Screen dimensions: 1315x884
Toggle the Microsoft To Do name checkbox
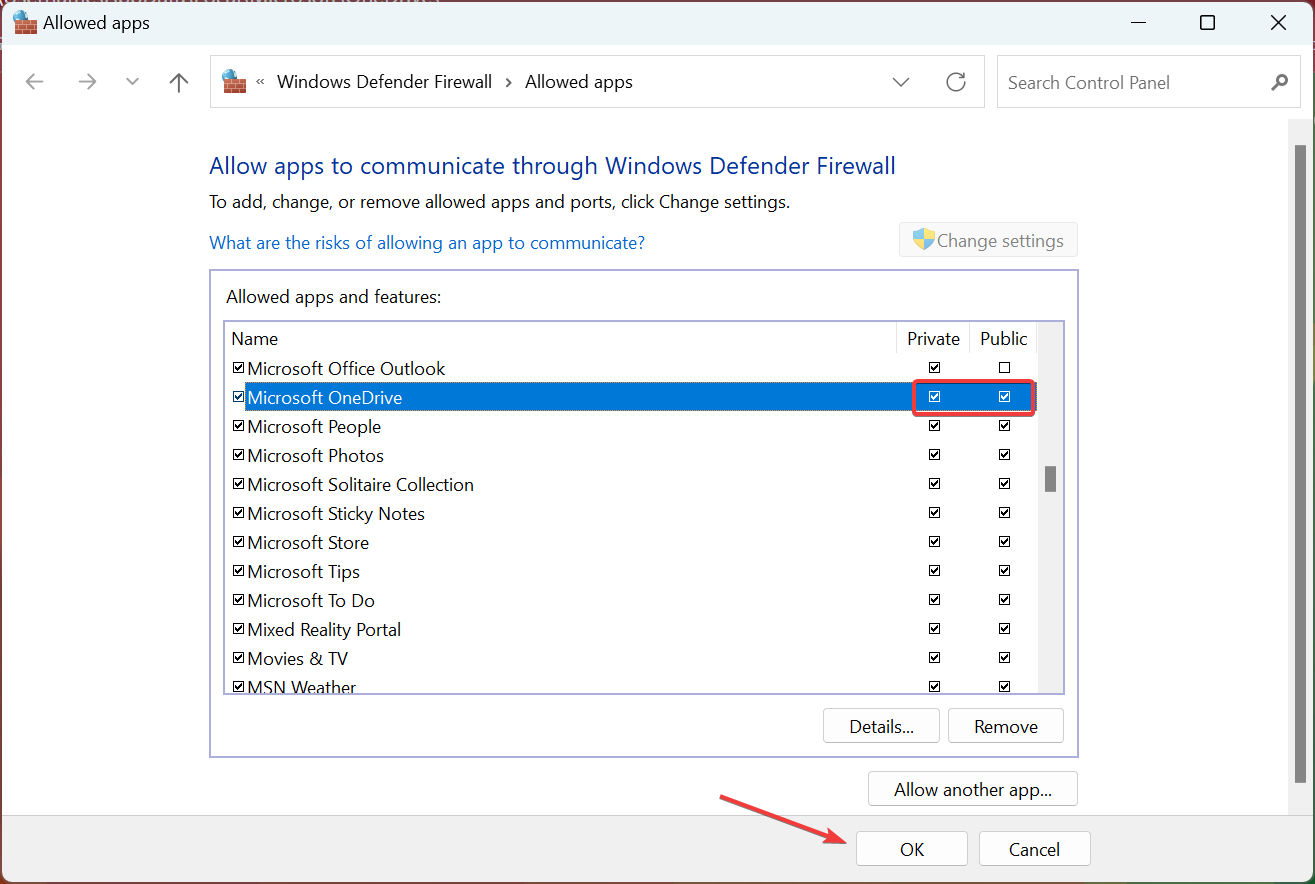coord(238,600)
